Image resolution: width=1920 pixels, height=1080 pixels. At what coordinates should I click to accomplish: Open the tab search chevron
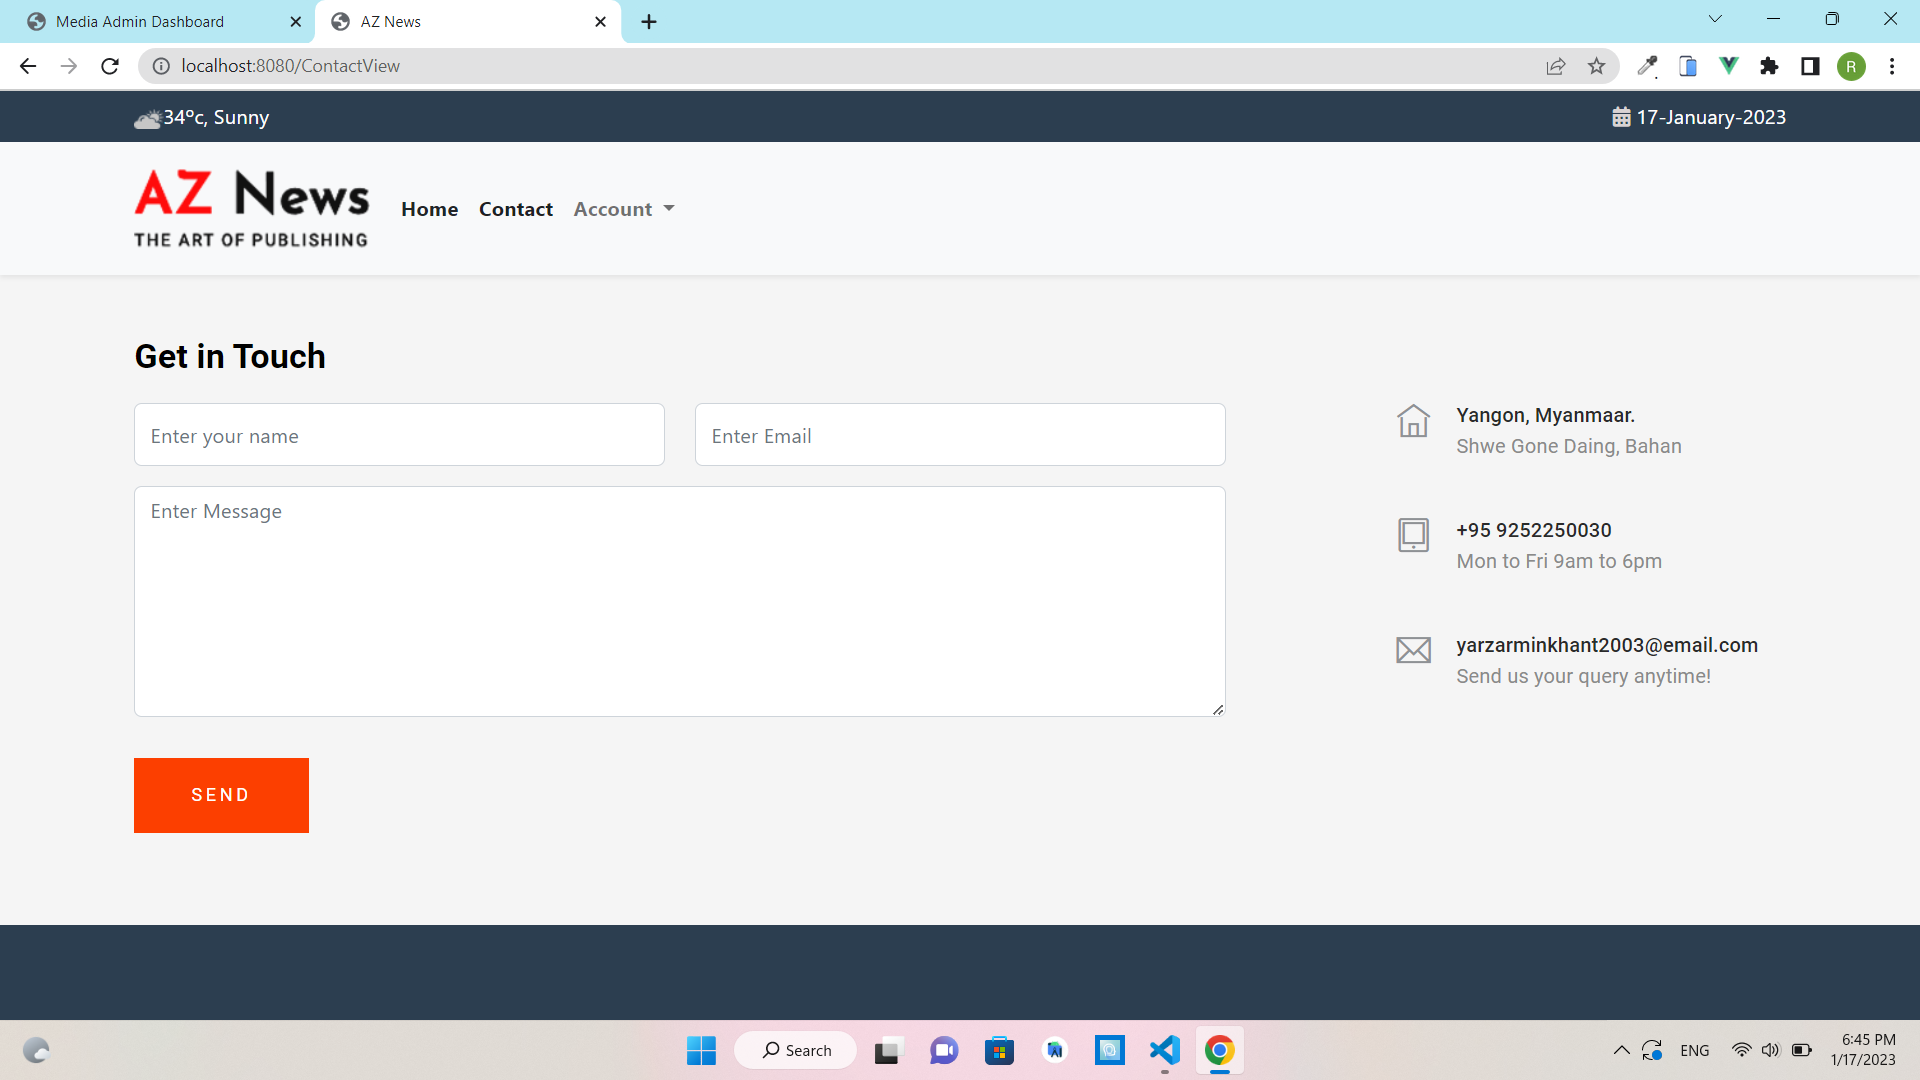click(x=1714, y=19)
